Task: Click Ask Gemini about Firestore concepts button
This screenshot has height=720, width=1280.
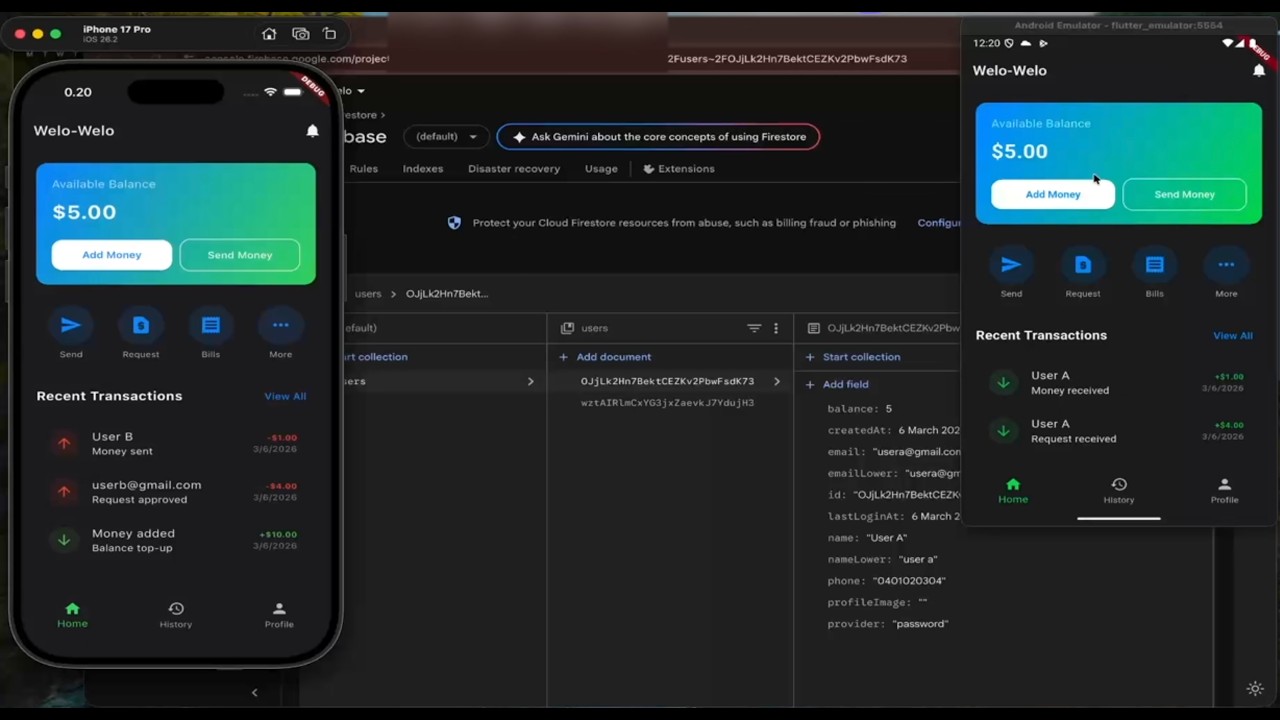Action: pyautogui.click(x=658, y=137)
